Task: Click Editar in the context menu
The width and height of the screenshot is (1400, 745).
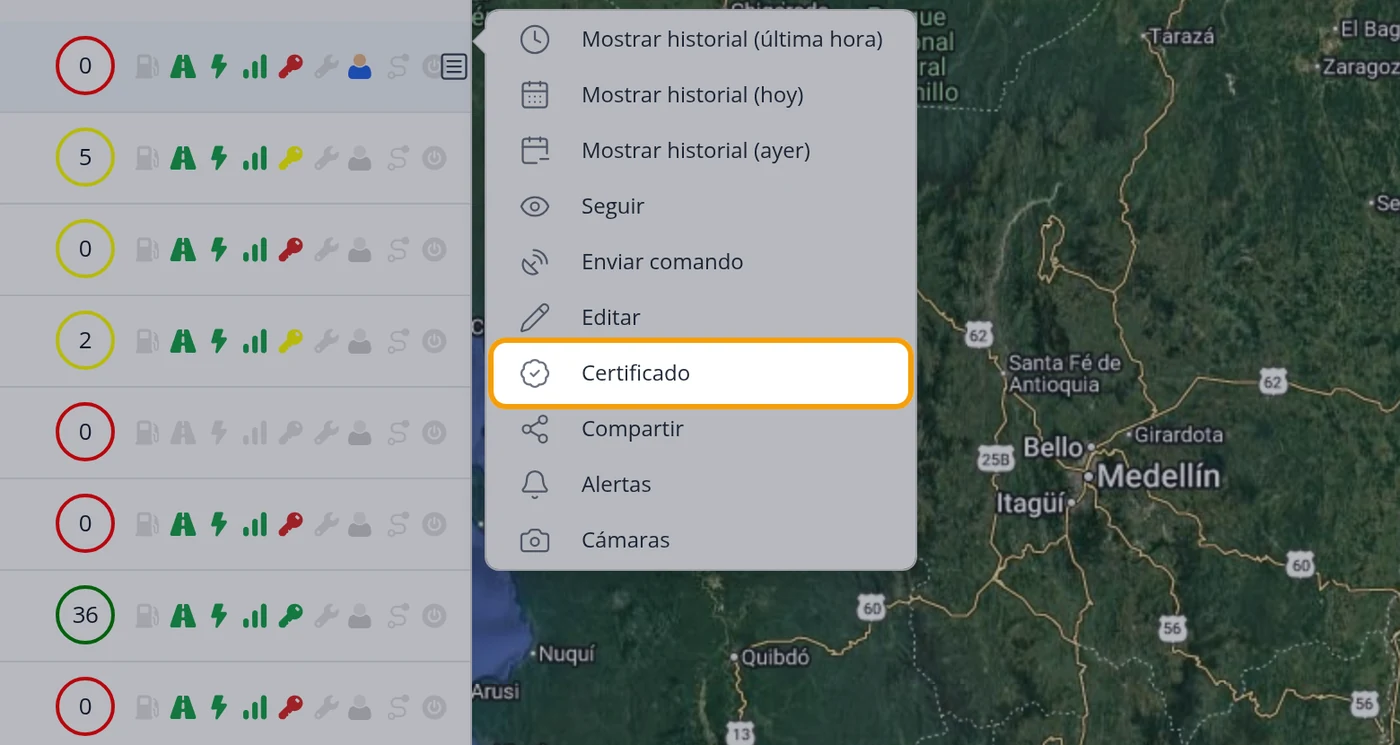Action: click(x=701, y=317)
